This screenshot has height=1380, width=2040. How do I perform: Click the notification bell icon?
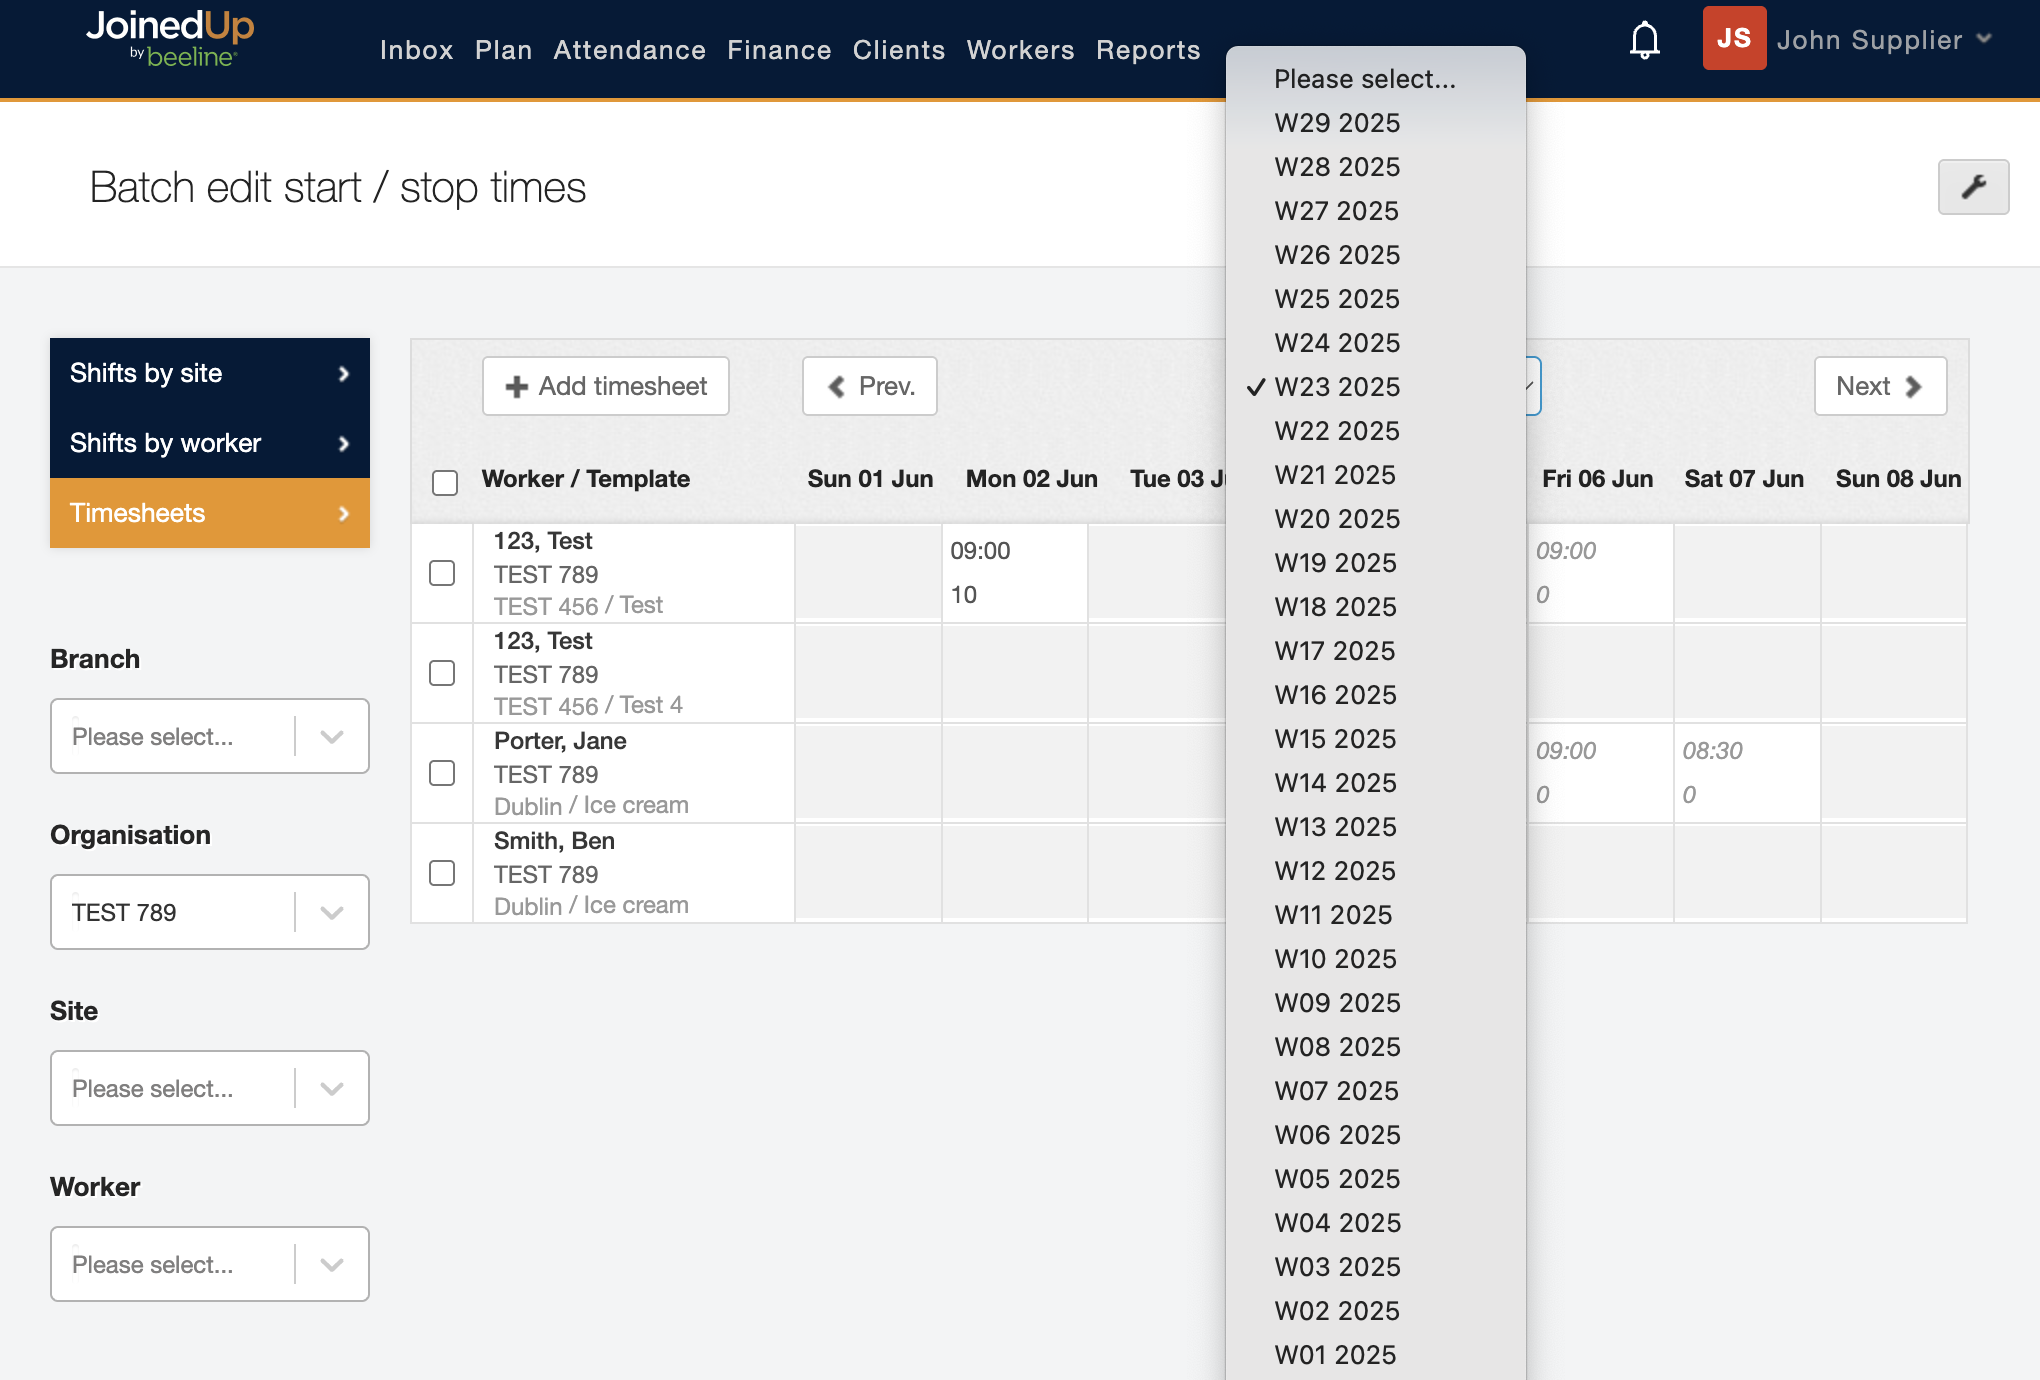point(1644,40)
